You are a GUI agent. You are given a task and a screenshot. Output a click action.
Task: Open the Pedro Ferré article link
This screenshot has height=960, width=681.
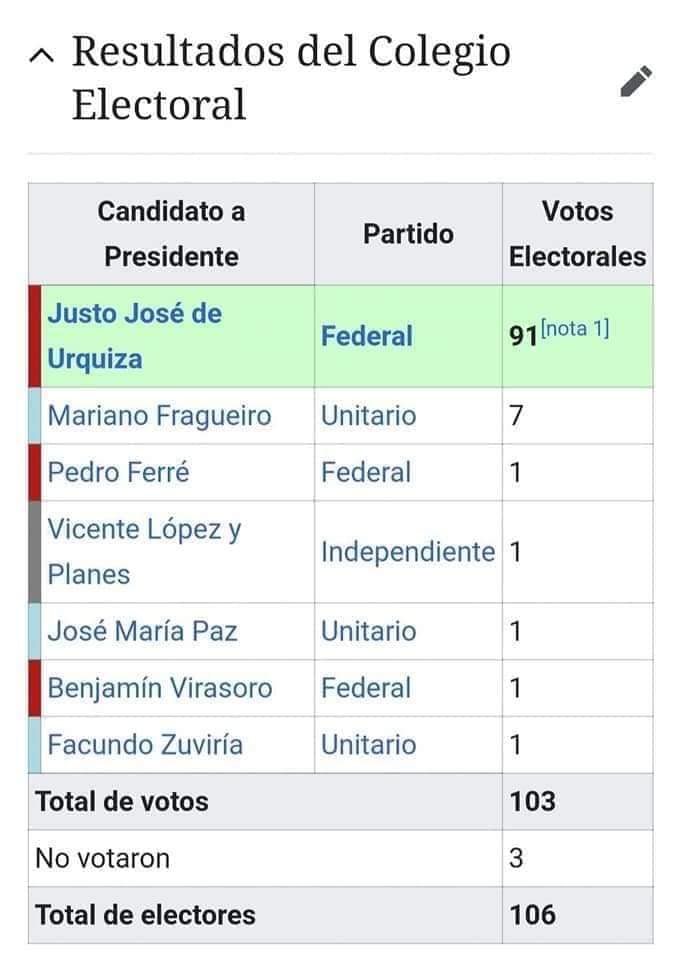point(118,473)
